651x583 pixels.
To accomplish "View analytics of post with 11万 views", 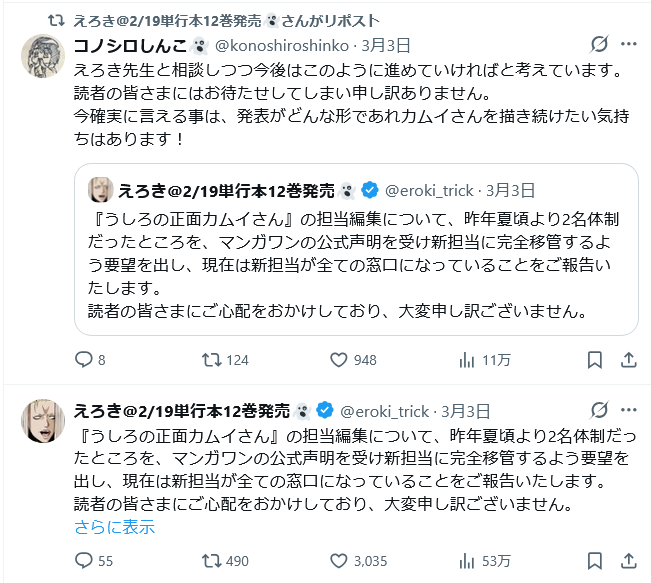I will [x=466, y=360].
